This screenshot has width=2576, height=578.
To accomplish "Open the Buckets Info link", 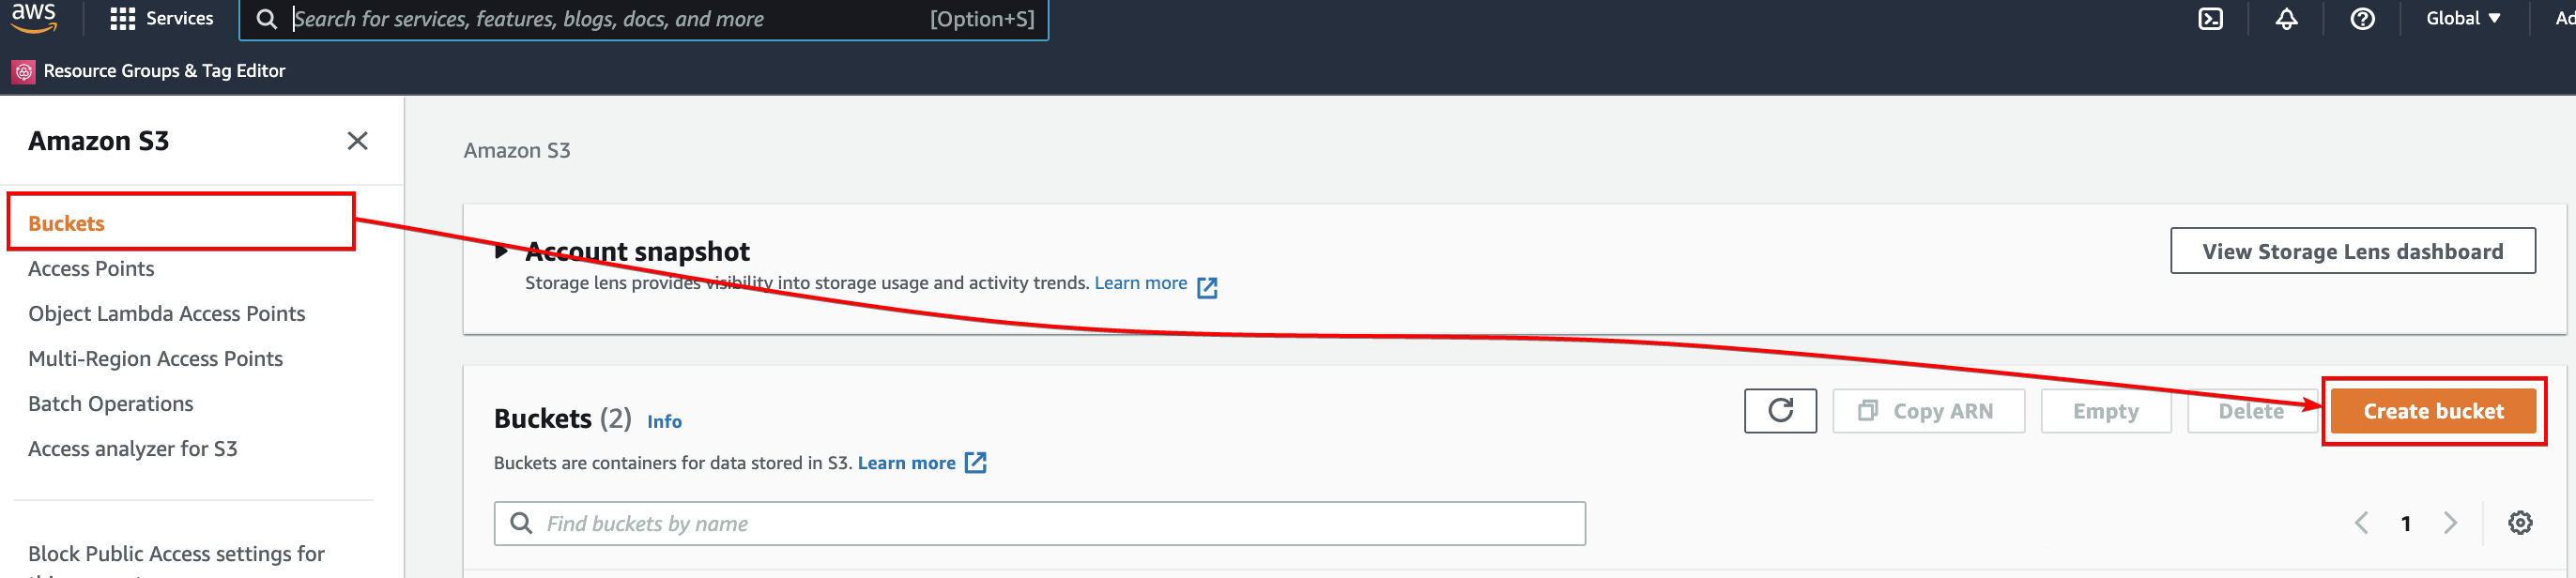I will 664,422.
